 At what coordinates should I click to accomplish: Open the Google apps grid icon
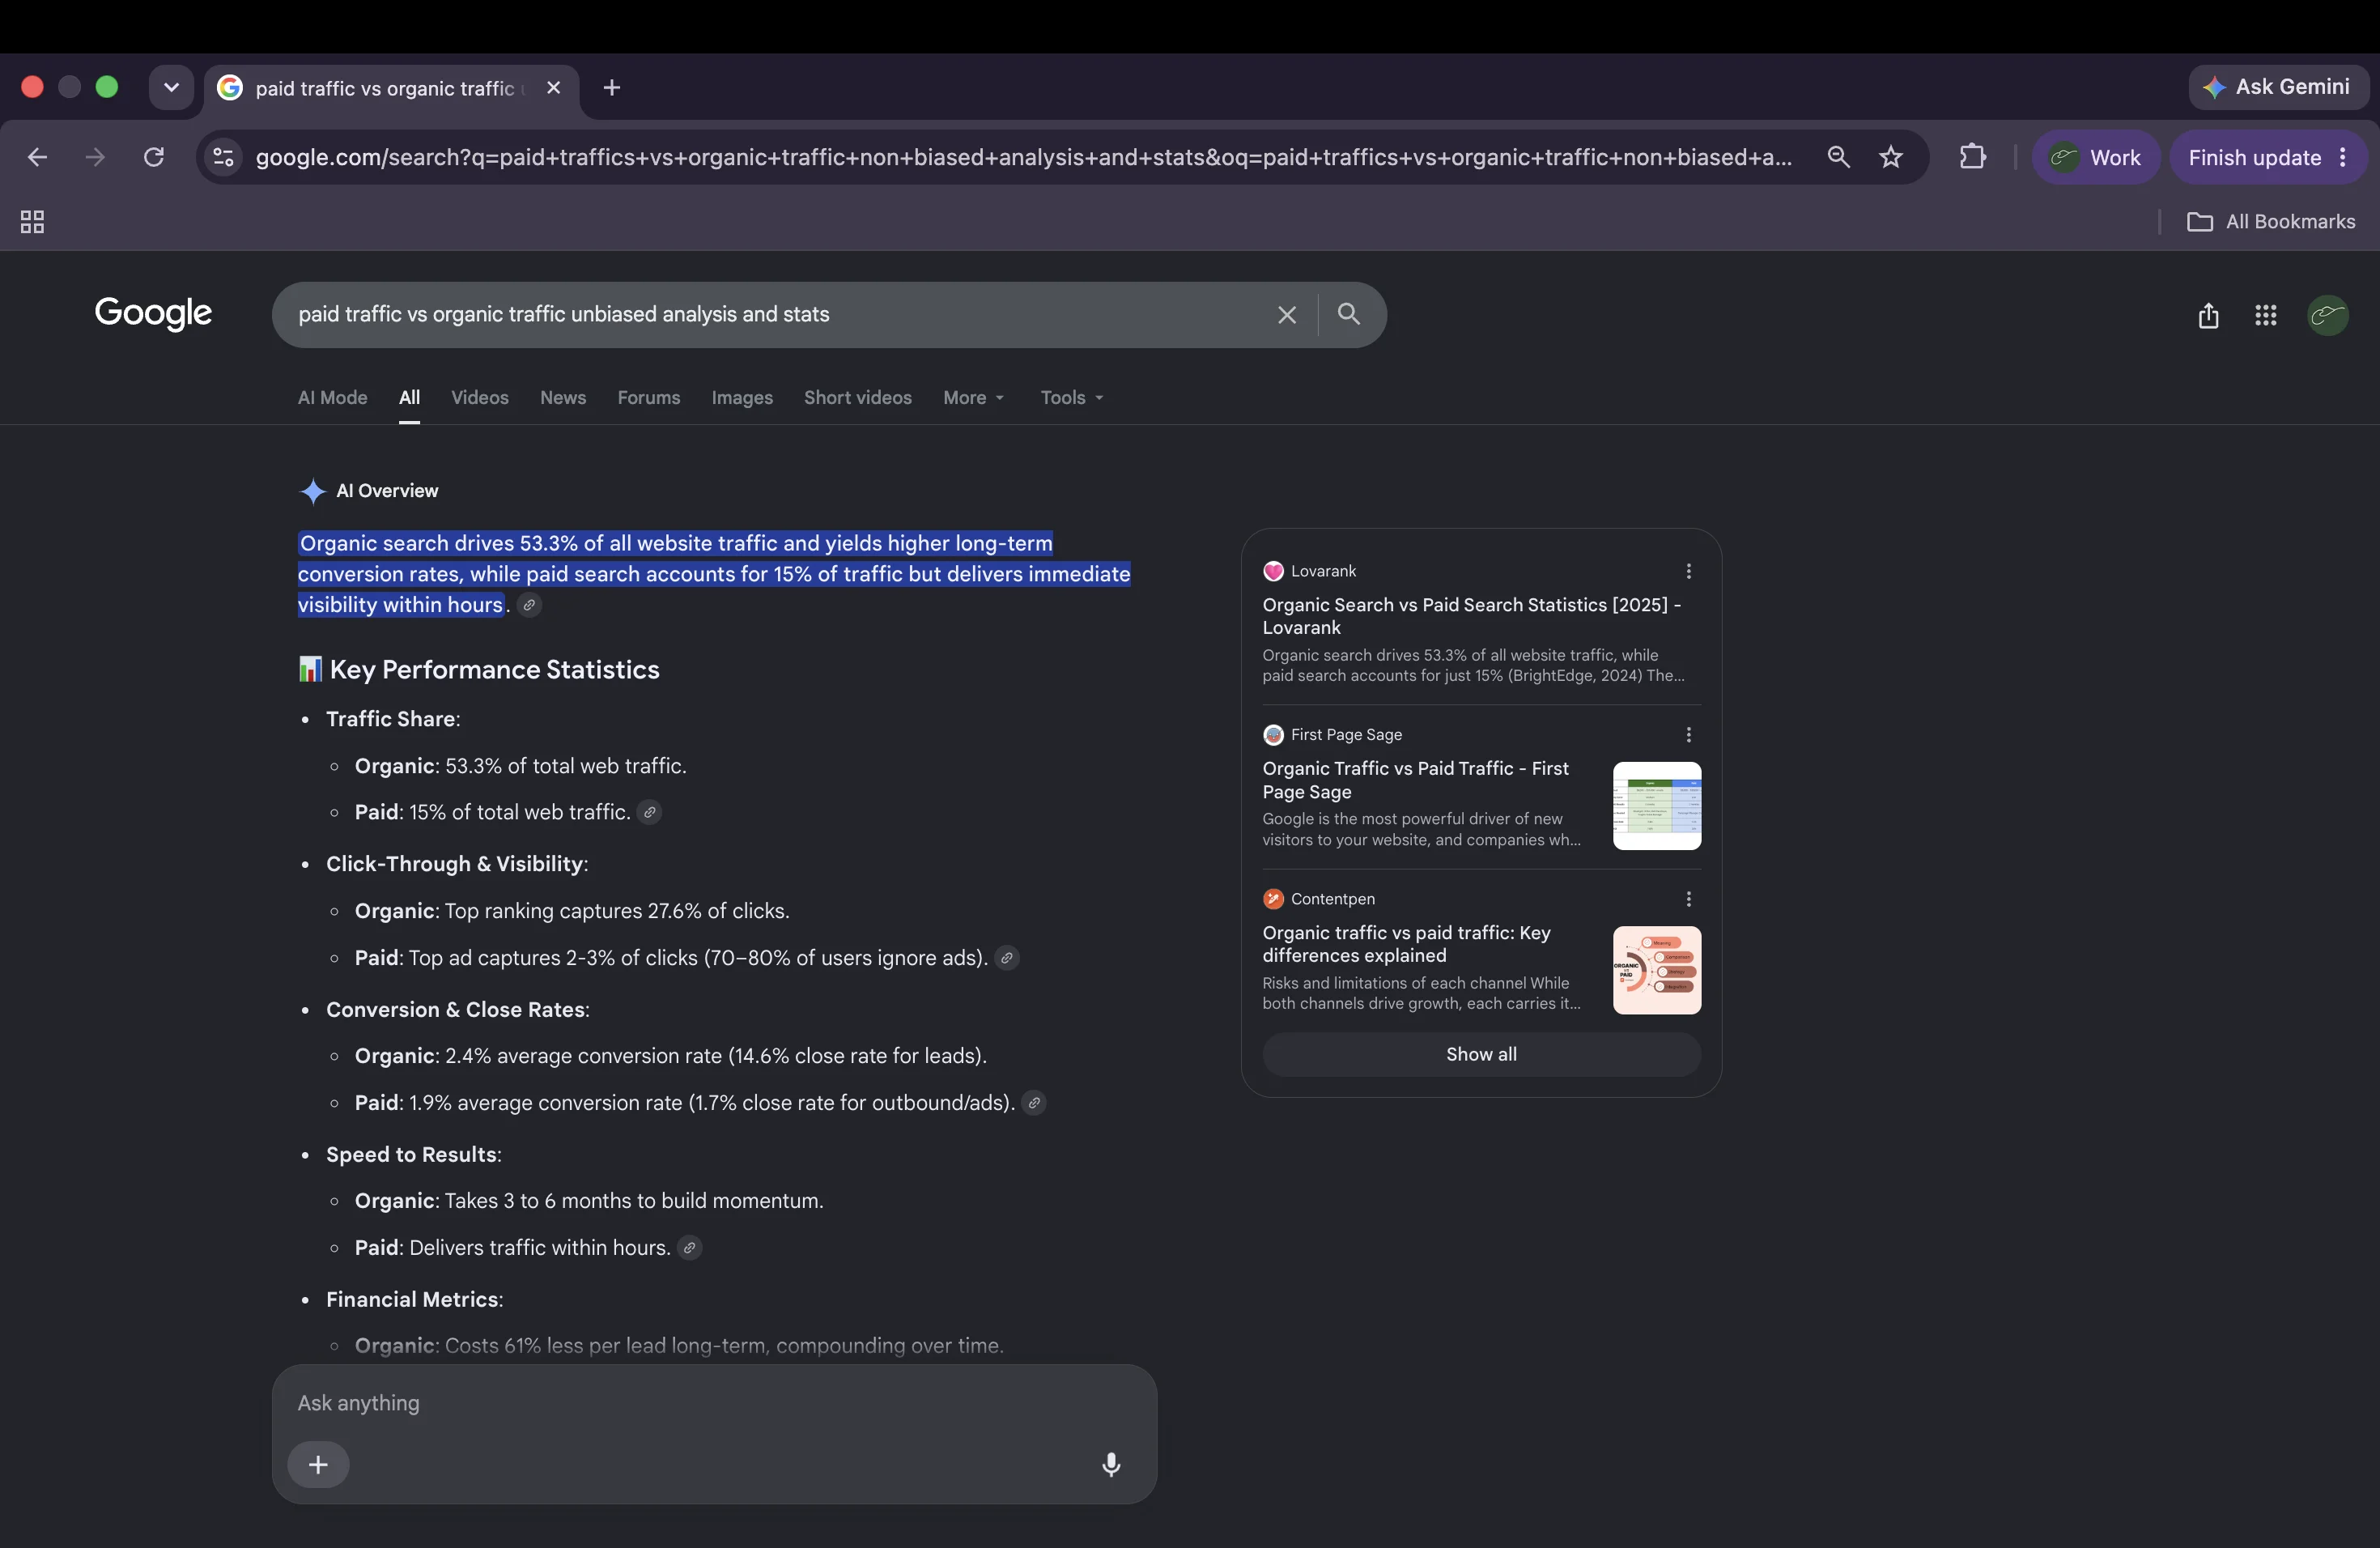click(x=2266, y=316)
